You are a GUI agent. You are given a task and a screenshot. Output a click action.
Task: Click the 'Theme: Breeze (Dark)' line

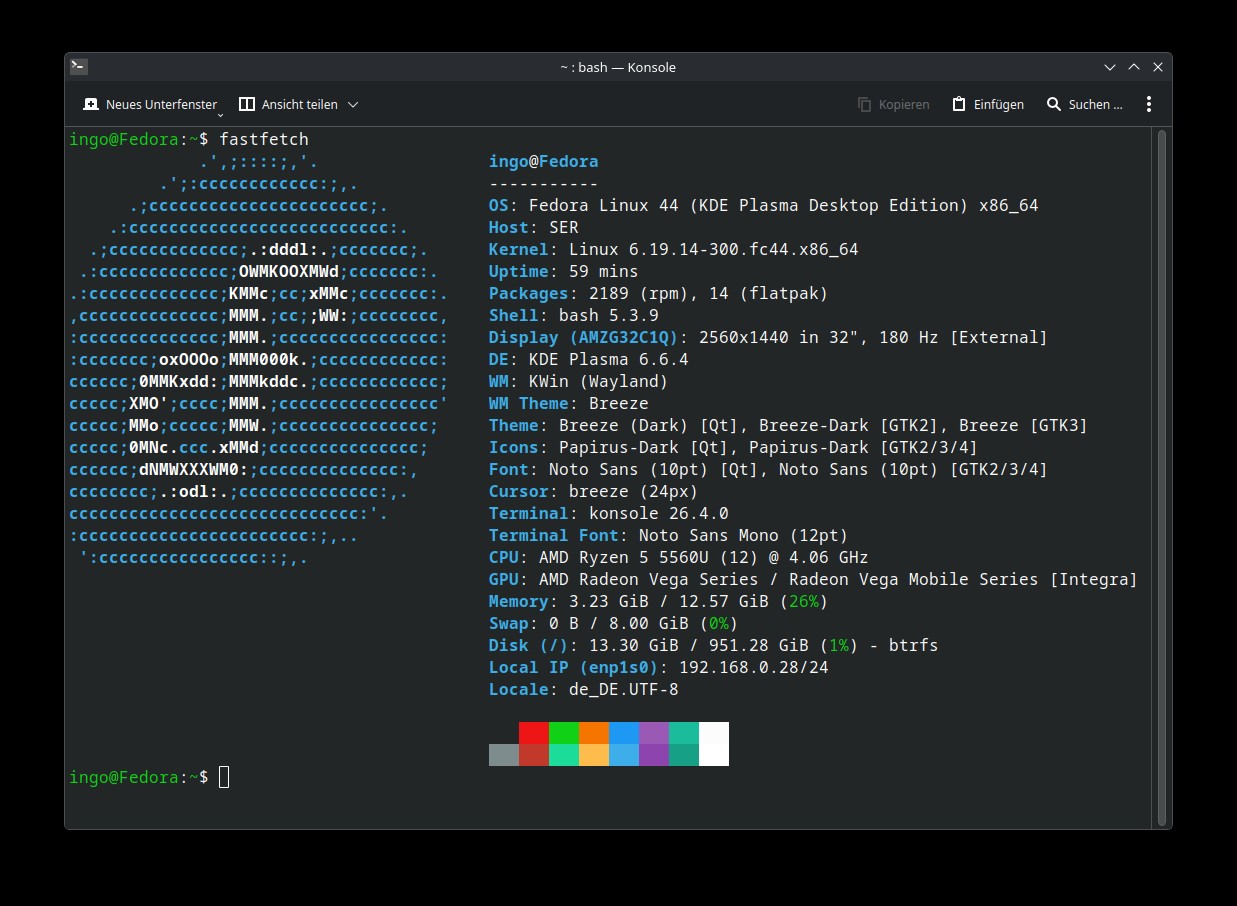(x=789, y=425)
